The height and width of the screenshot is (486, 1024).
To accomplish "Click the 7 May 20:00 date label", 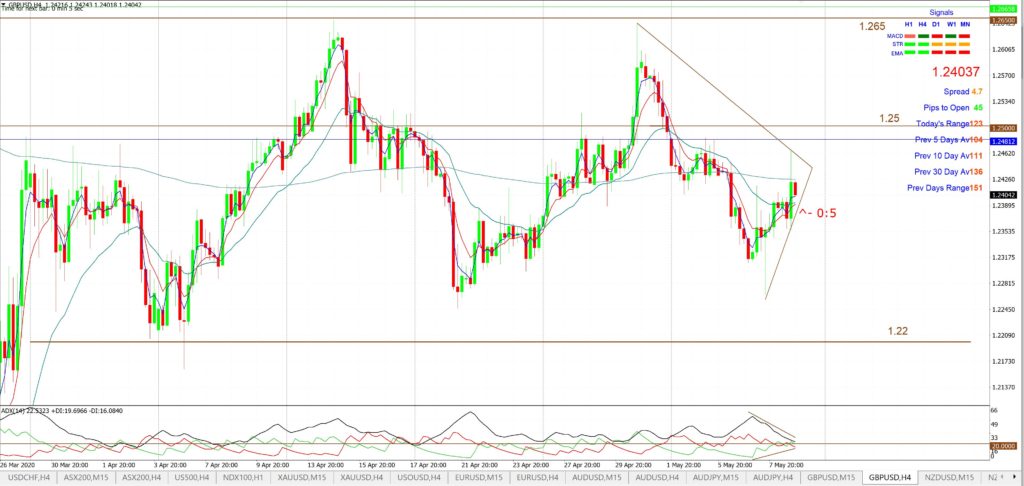I will (788, 466).
